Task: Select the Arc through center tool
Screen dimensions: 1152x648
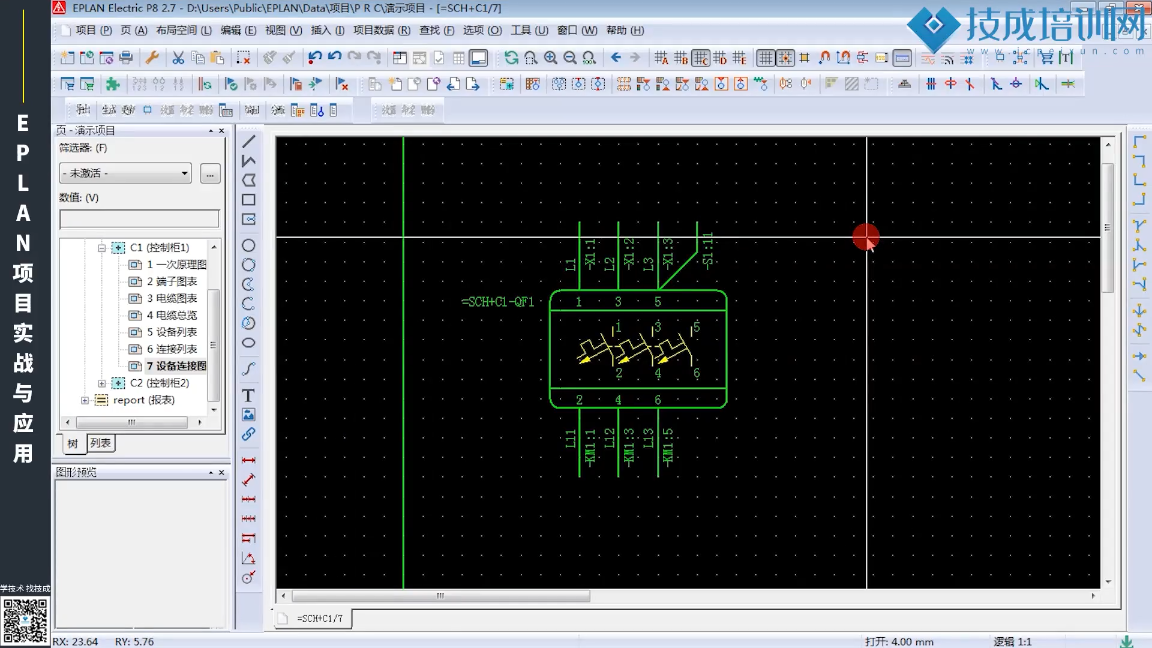Action: pyautogui.click(x=248, y=284)
